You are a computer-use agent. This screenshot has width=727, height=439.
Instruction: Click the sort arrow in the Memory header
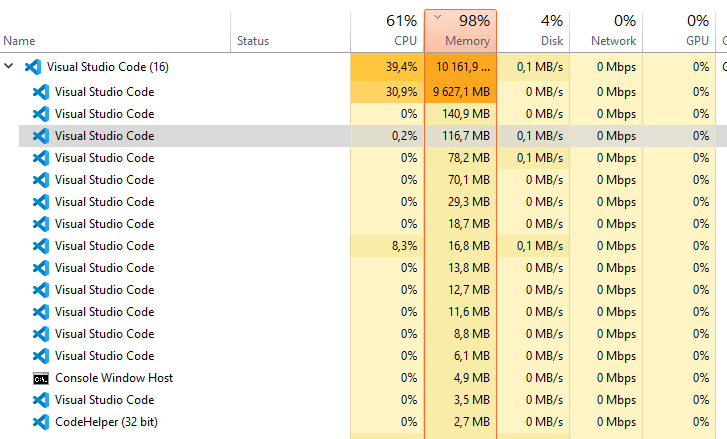coord(437,18)
